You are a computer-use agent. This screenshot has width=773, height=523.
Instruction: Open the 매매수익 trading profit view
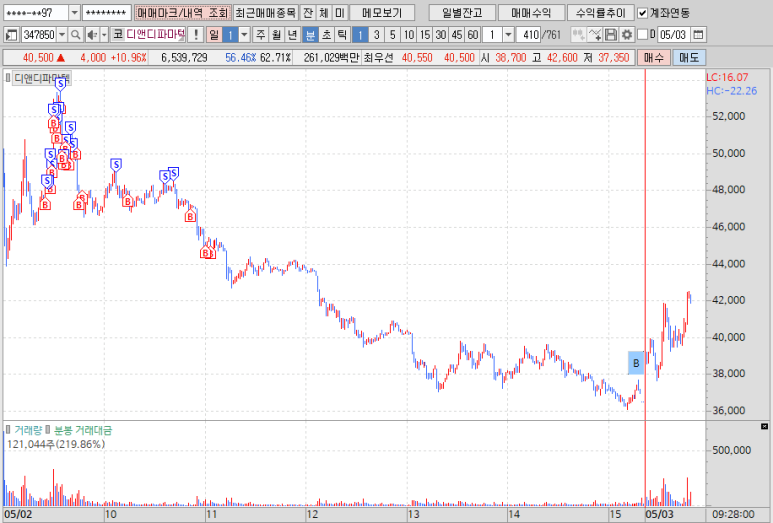click(531, 13)
